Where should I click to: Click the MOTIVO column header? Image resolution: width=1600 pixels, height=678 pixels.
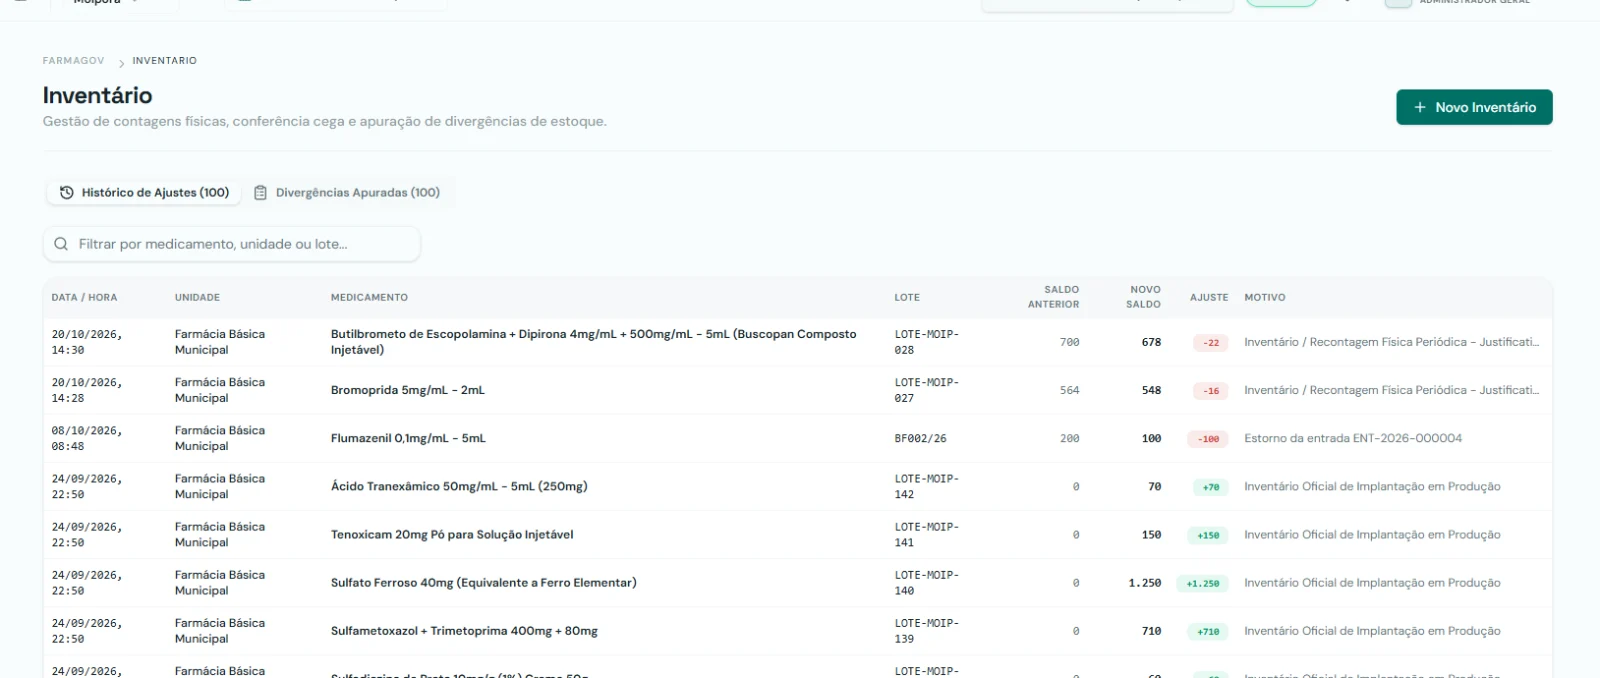point(1265,298)
